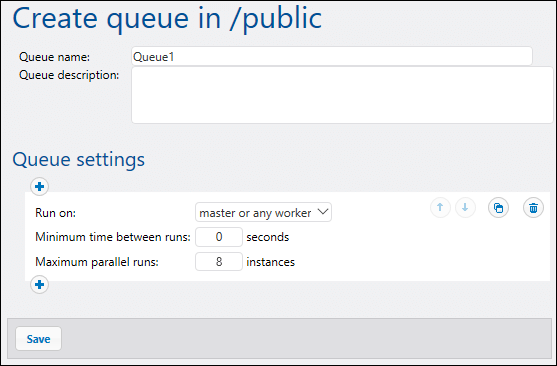This screenshot has width=557, height=366.
Task: Save the new queue
Action: (38, 339)
